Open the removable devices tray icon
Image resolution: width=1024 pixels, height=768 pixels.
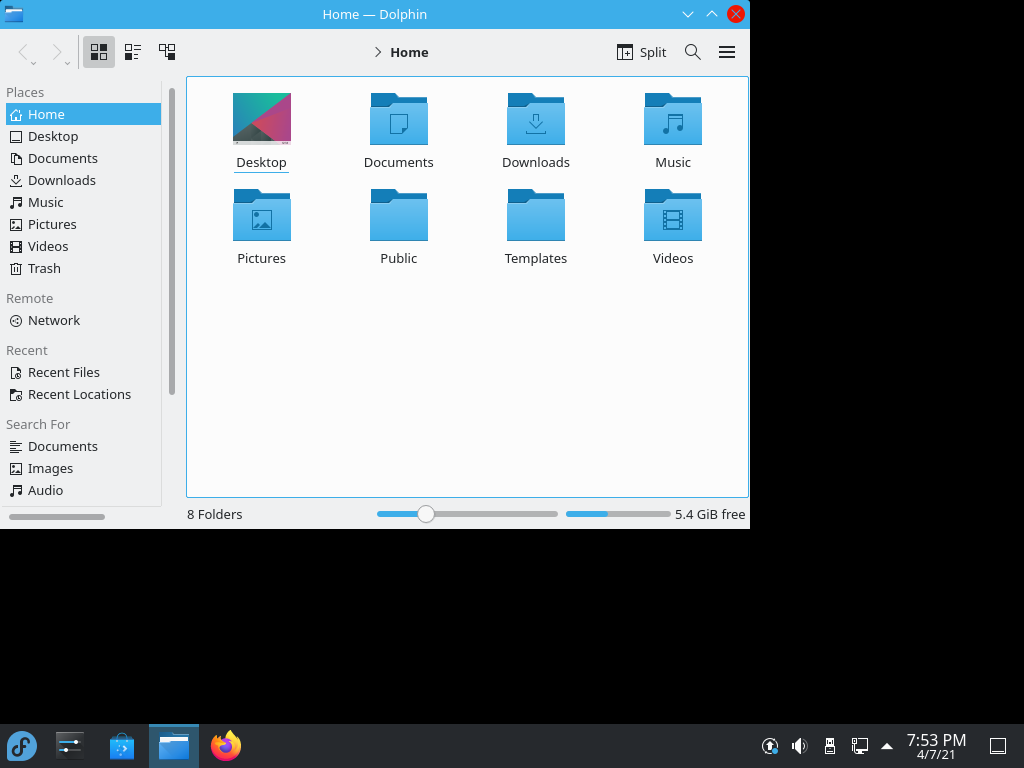click(829, 746)
